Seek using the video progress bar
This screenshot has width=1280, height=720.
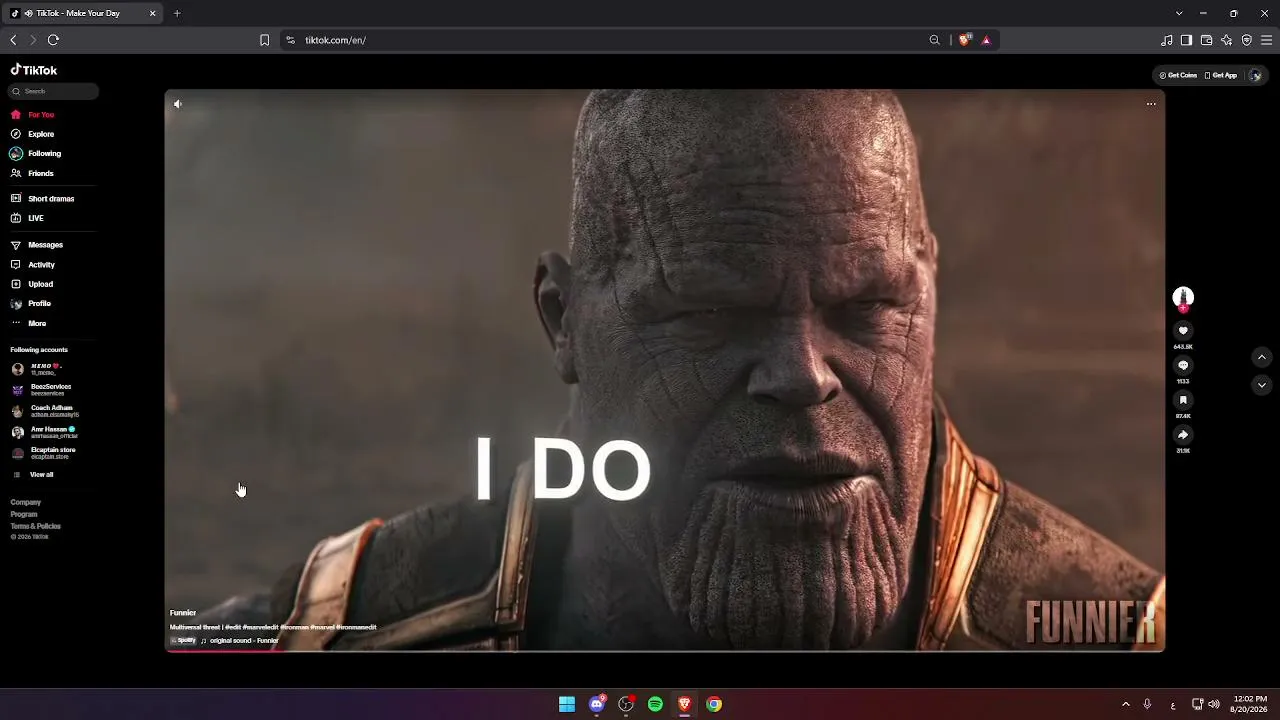(665, 651)
